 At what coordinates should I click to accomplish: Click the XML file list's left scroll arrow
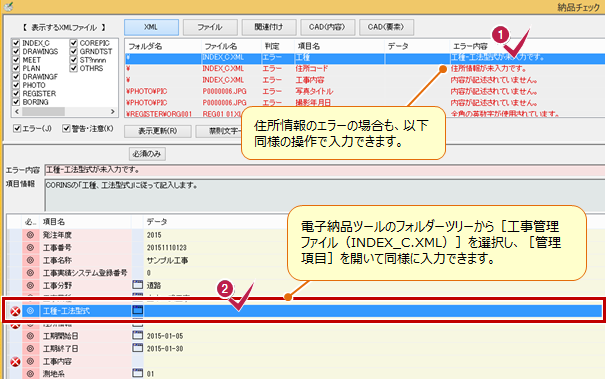[17, 112]
